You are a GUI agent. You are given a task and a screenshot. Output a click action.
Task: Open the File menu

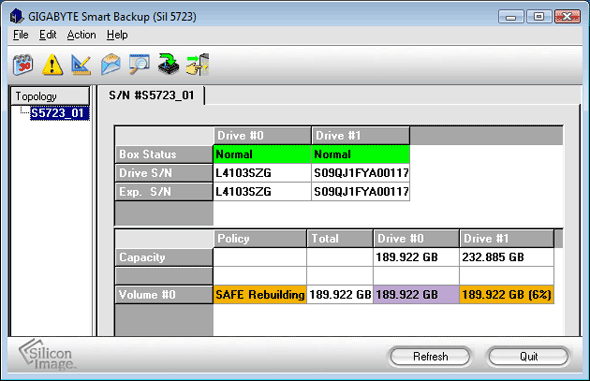[x=20, y=35]
